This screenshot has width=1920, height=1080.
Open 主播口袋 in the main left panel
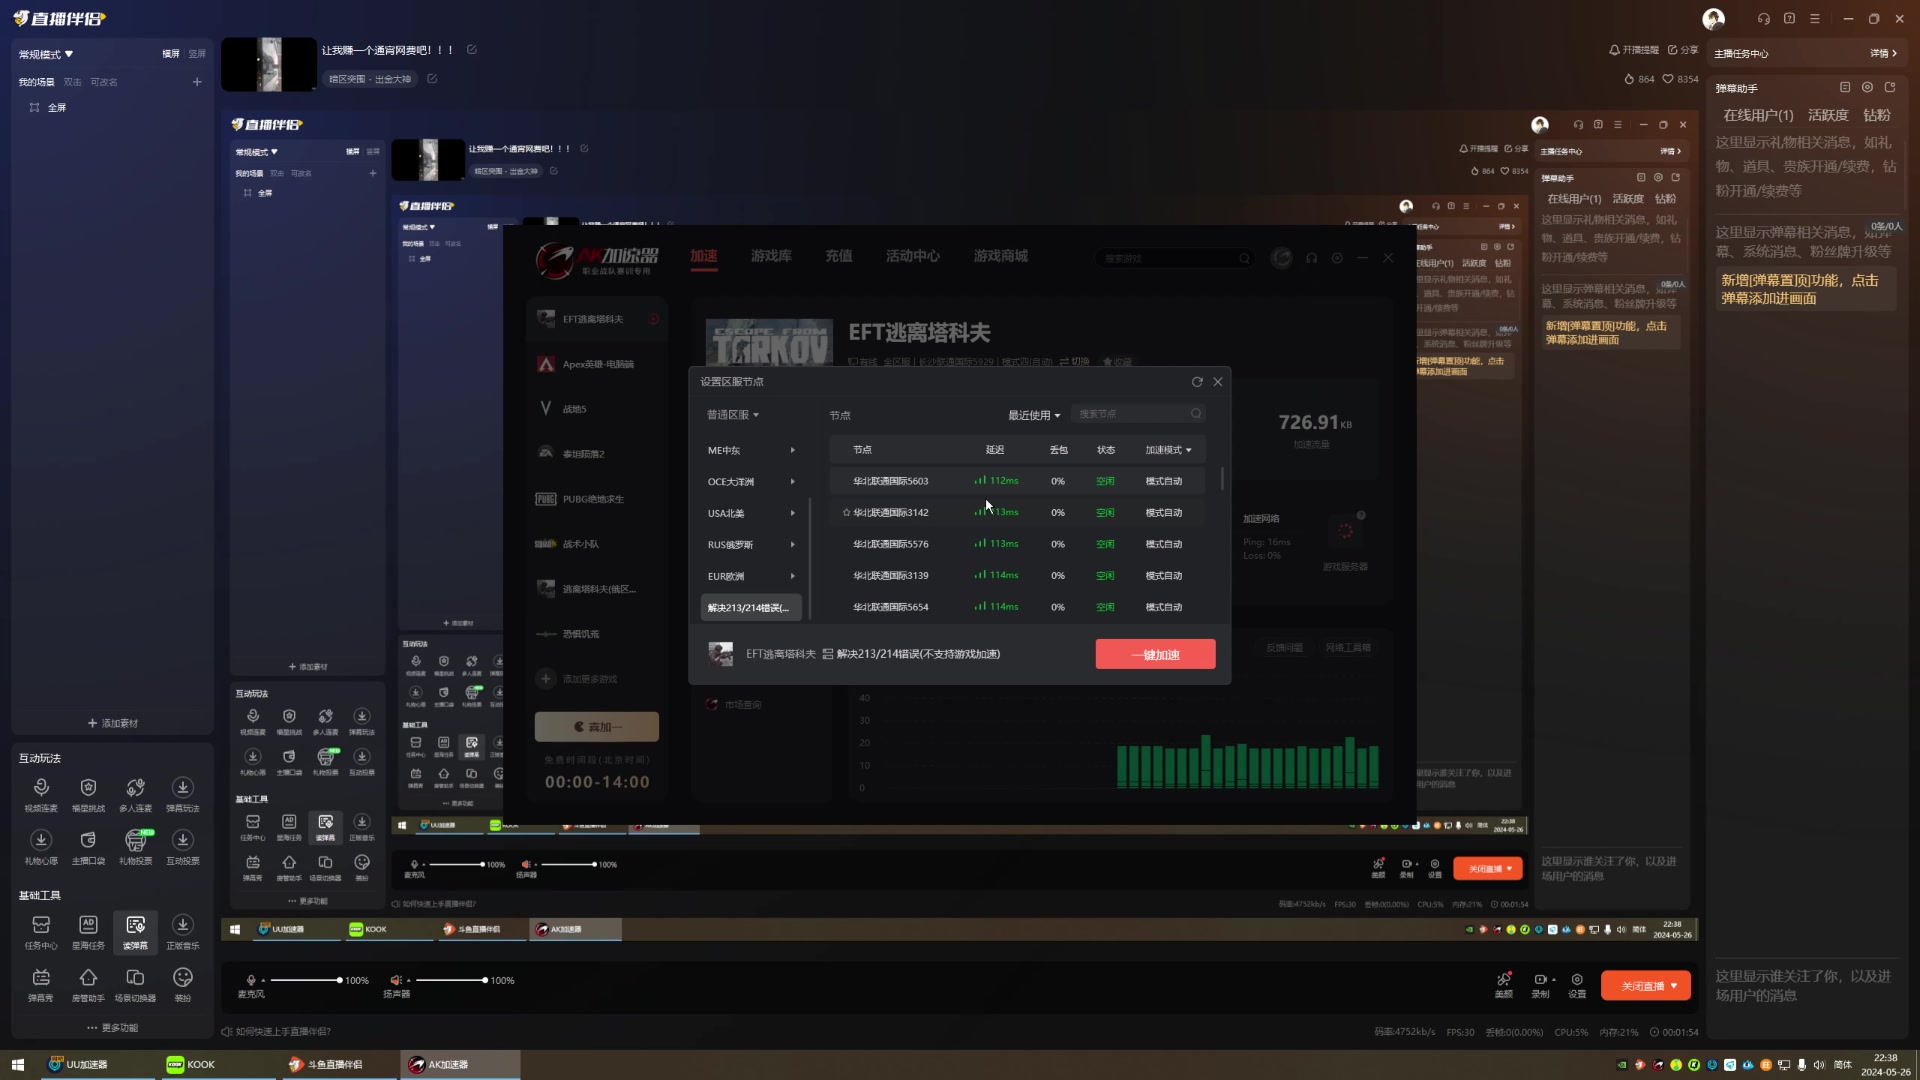pyautogui.click(x=88, y=847)
